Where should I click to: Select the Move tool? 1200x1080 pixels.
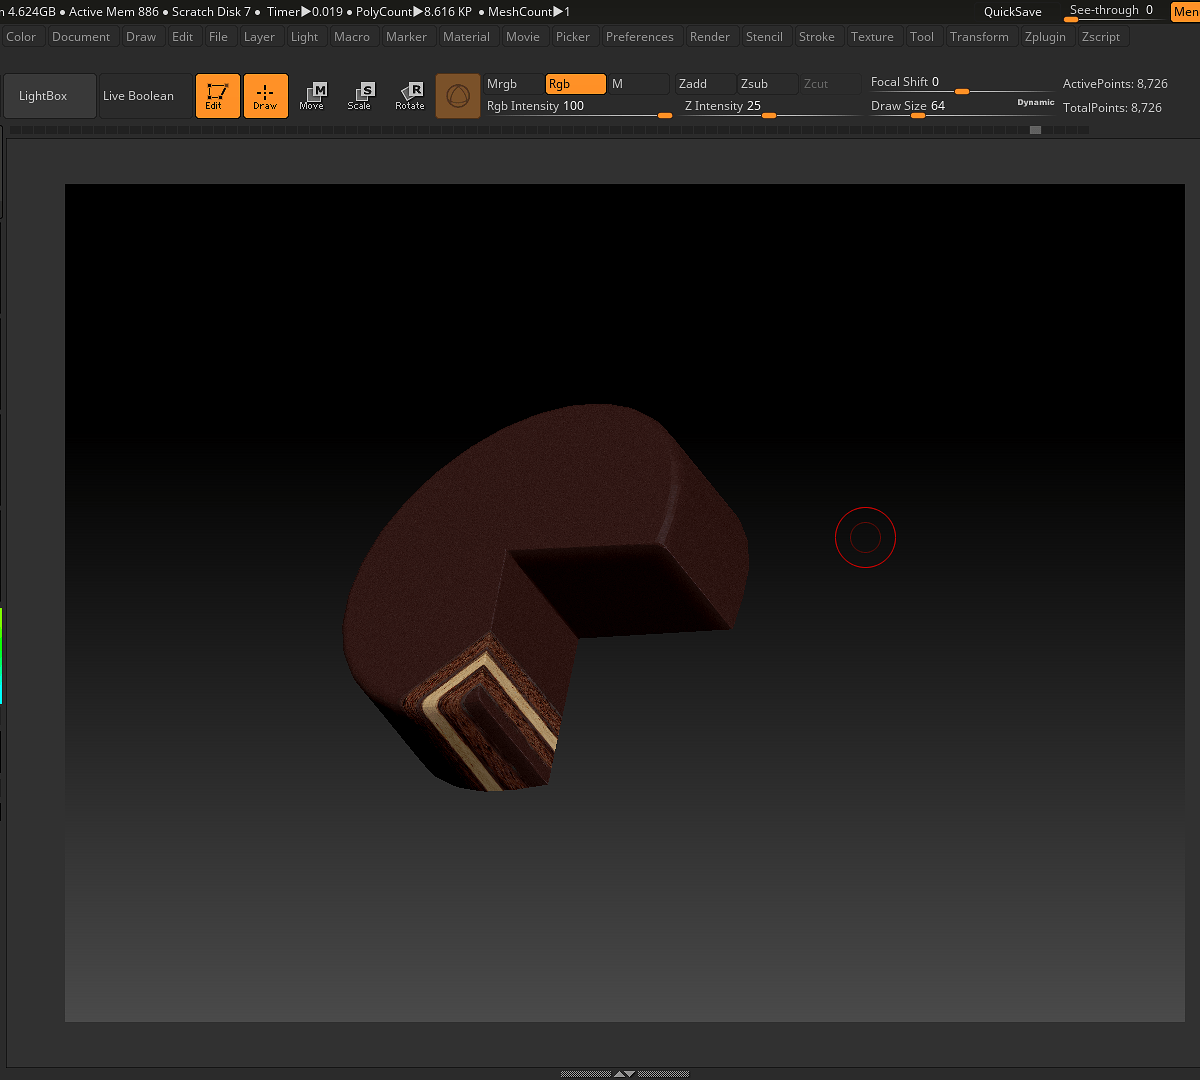(312, 96)
